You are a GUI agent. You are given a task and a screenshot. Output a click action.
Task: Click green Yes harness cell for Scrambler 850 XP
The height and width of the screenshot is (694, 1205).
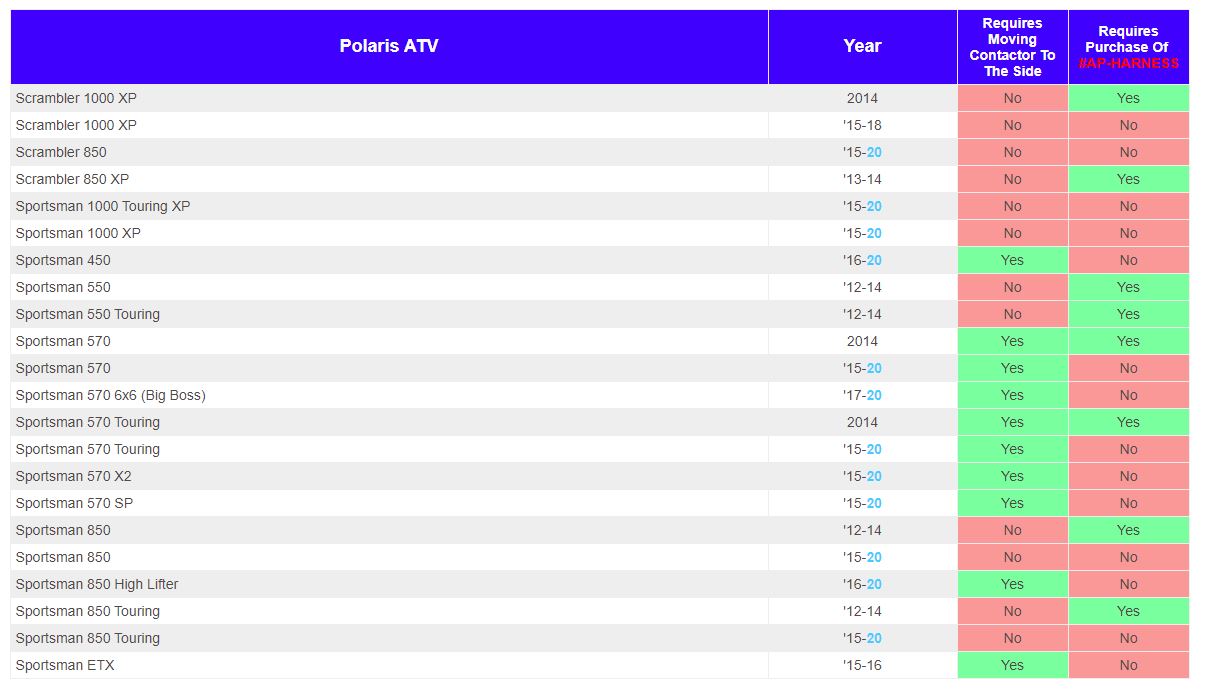1128,179
